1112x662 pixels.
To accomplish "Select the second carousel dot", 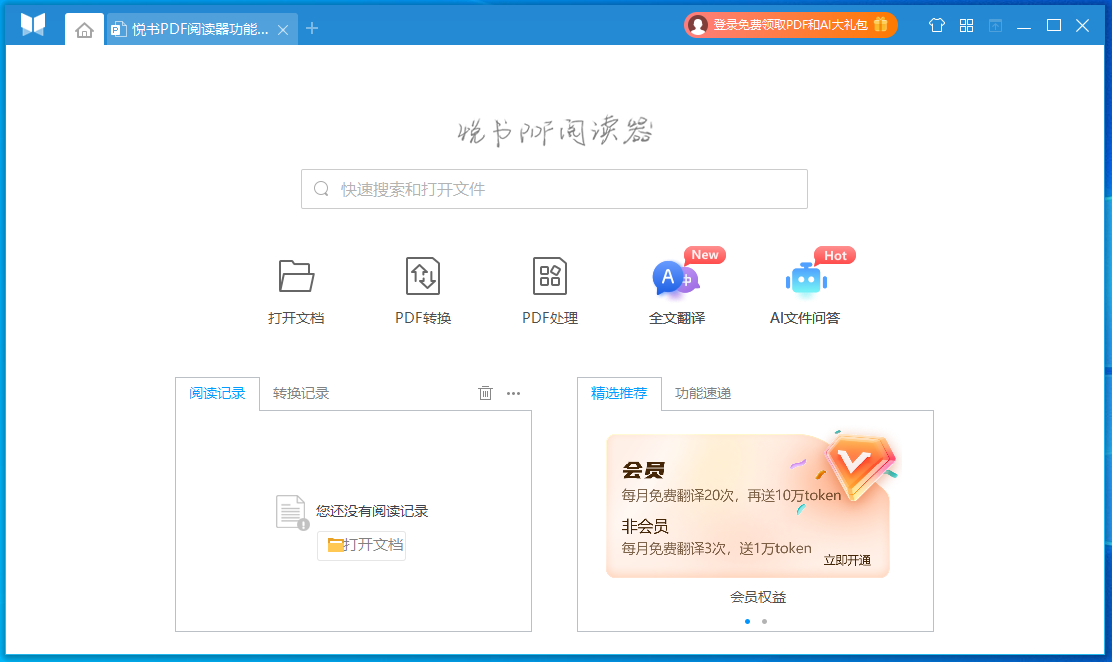I will pos(764,622).
